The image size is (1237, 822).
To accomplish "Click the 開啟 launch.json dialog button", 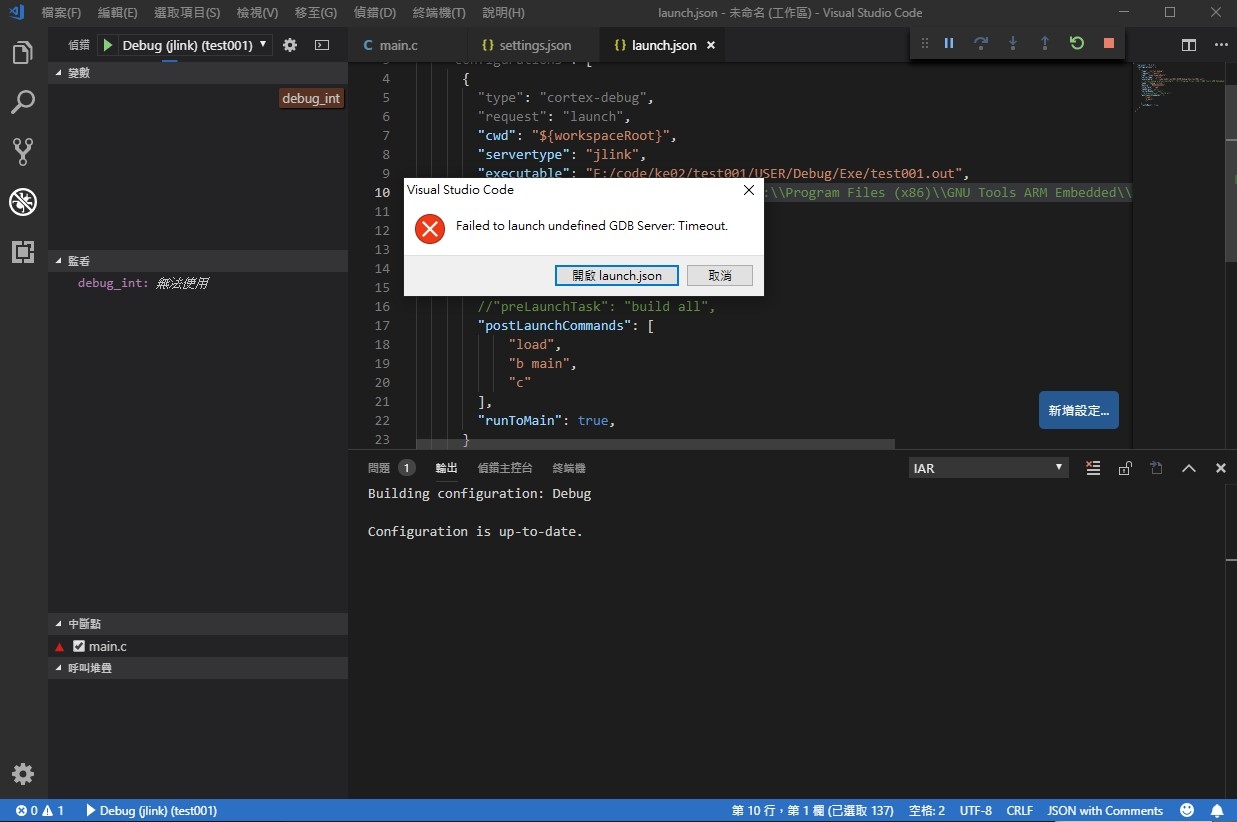I will pyautogui.click(x=617, y=276).
